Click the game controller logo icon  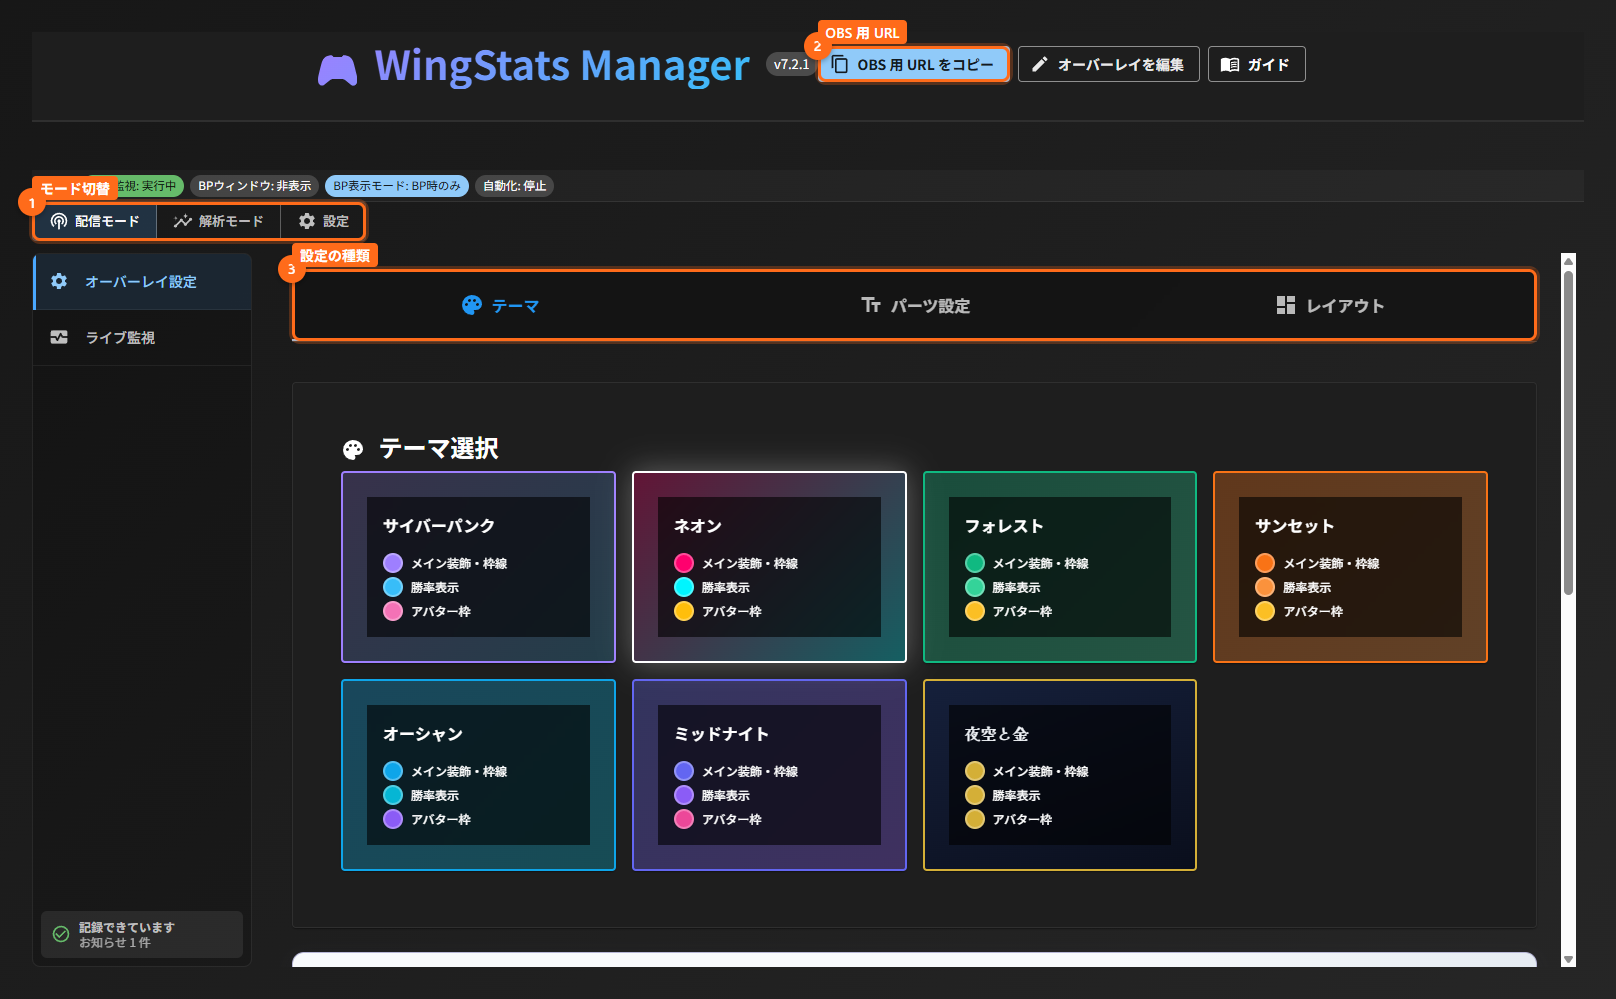[338, 69]
